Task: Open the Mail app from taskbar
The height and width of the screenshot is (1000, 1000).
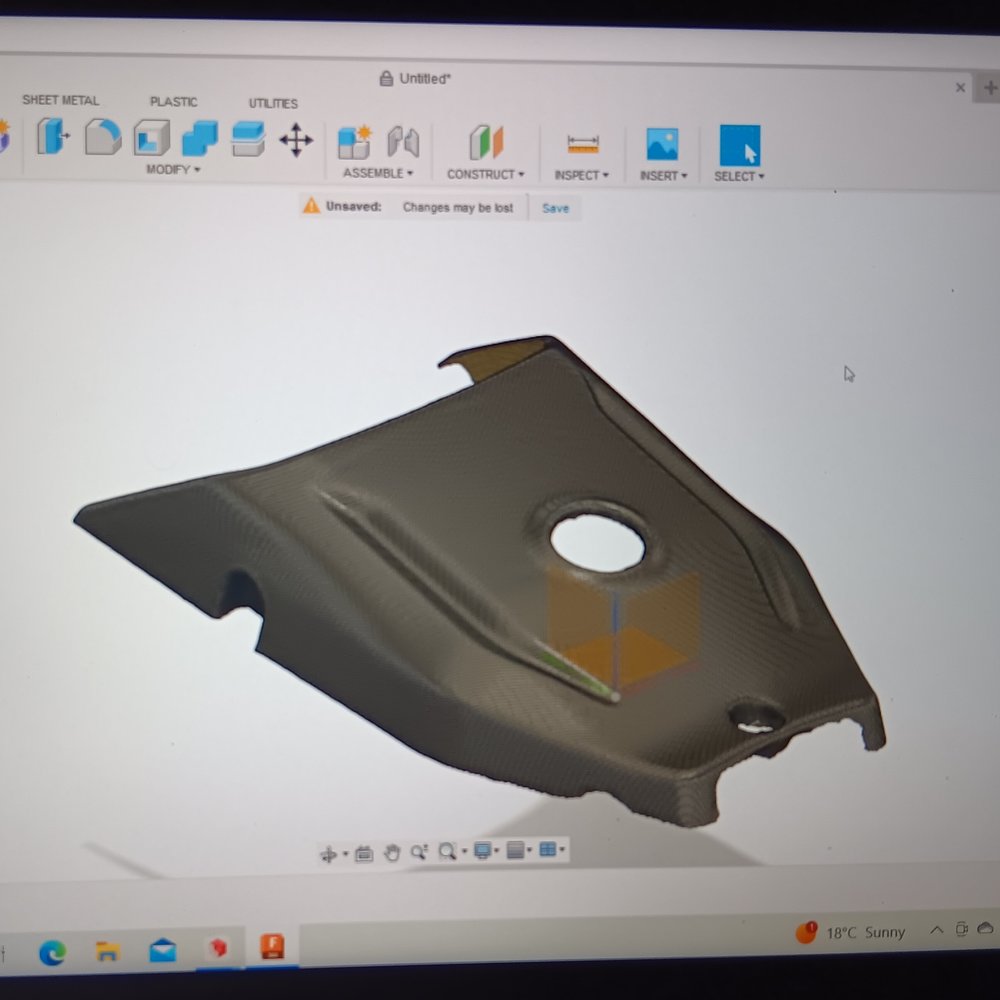Action: point(163,950)
